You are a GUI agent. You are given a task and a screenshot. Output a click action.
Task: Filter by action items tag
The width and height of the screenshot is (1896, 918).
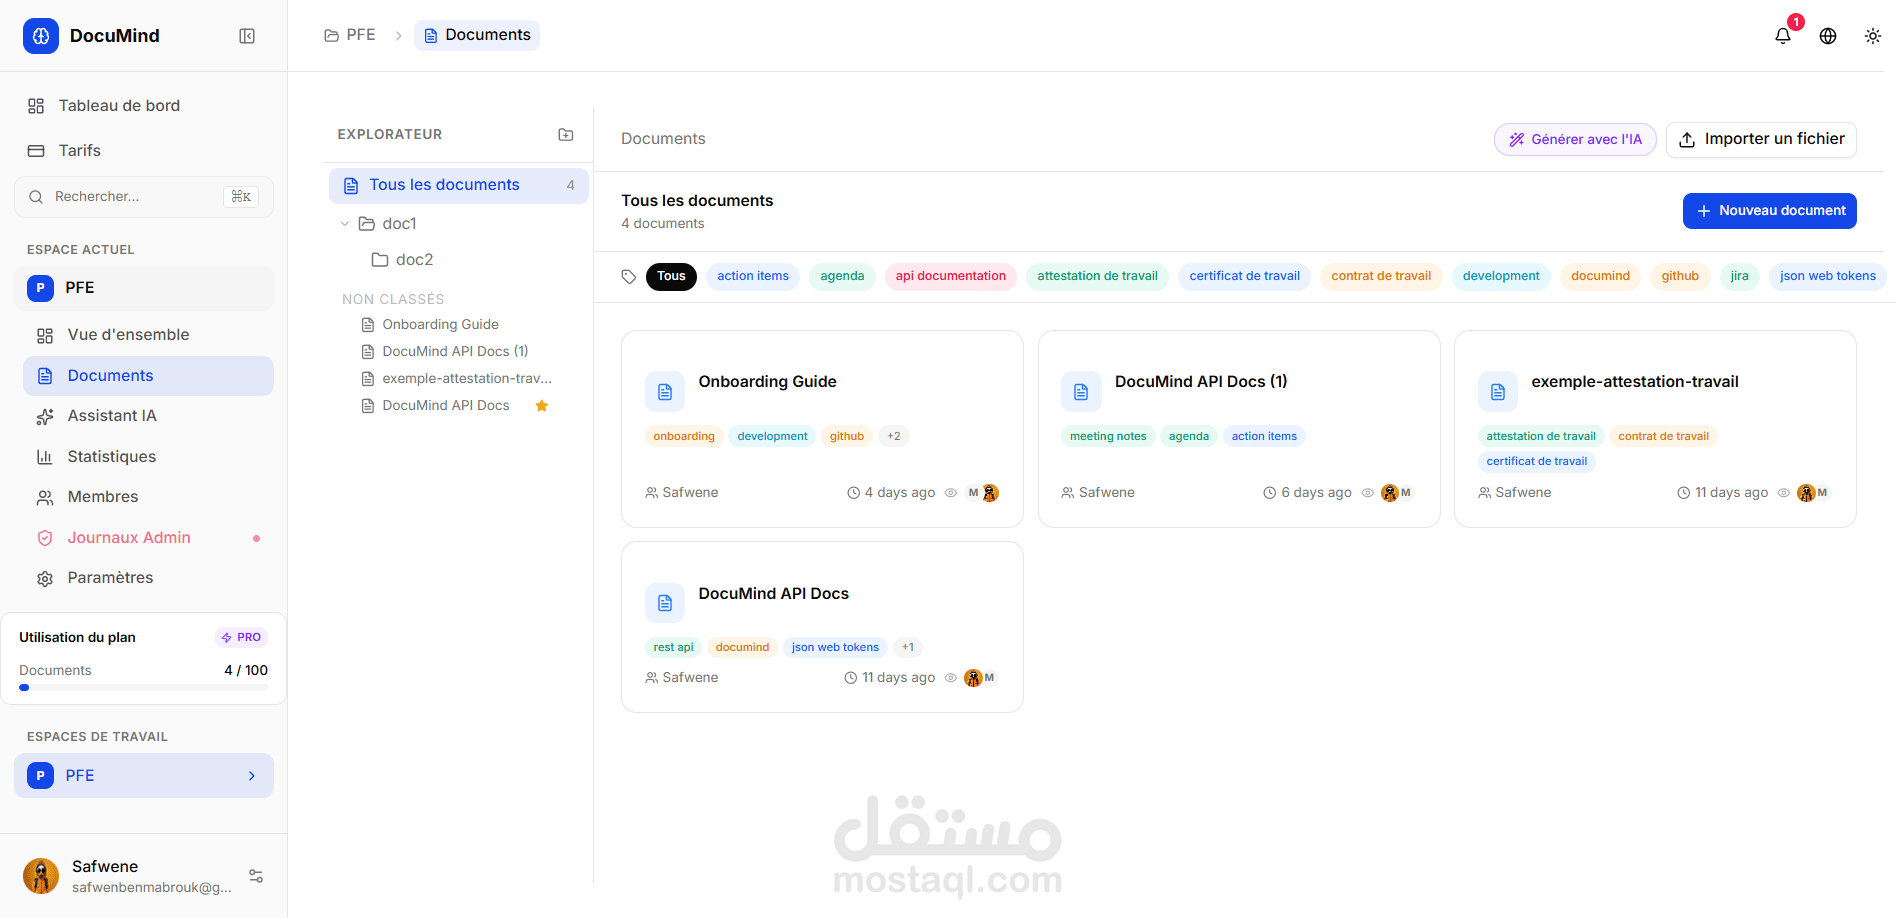tap(753, 277)
